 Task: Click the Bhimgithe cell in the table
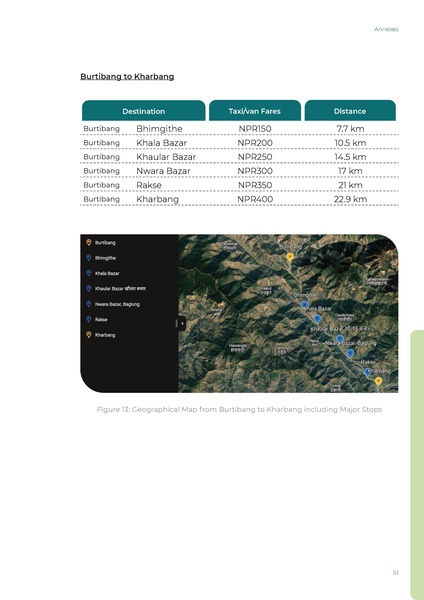[159, 129]
